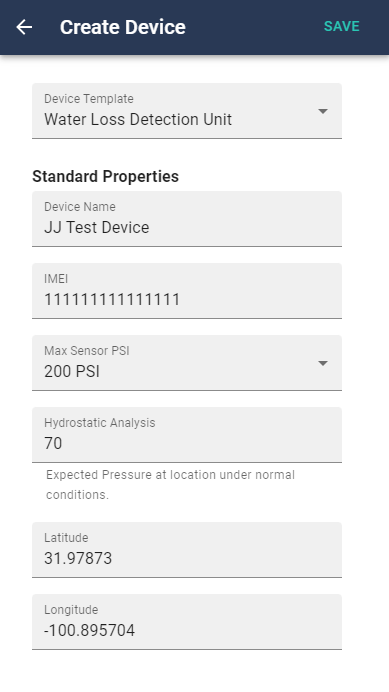Screen dimensions: 389x692
Task: Go back using the left arrow icon
Action: point(24,27)
